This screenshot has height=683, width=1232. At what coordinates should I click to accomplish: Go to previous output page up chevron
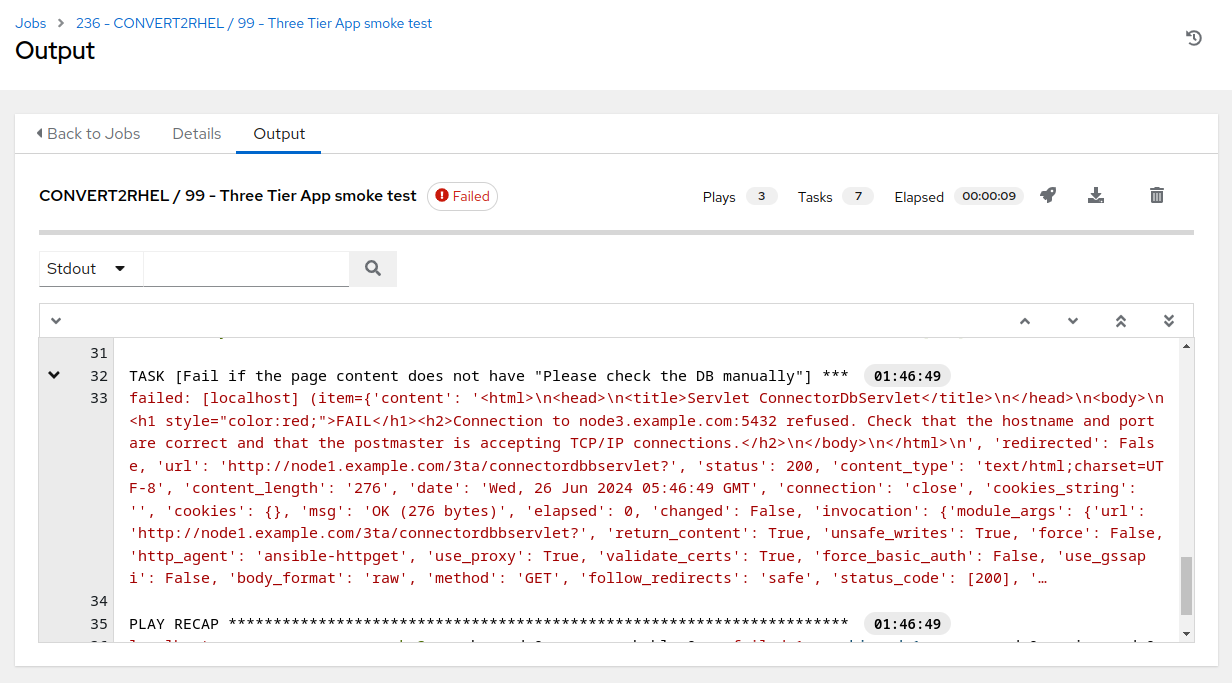1025,321
